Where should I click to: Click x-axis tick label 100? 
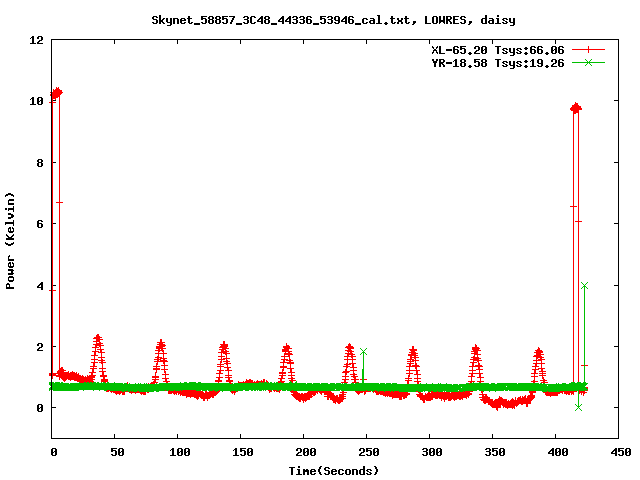coord(180,452)
